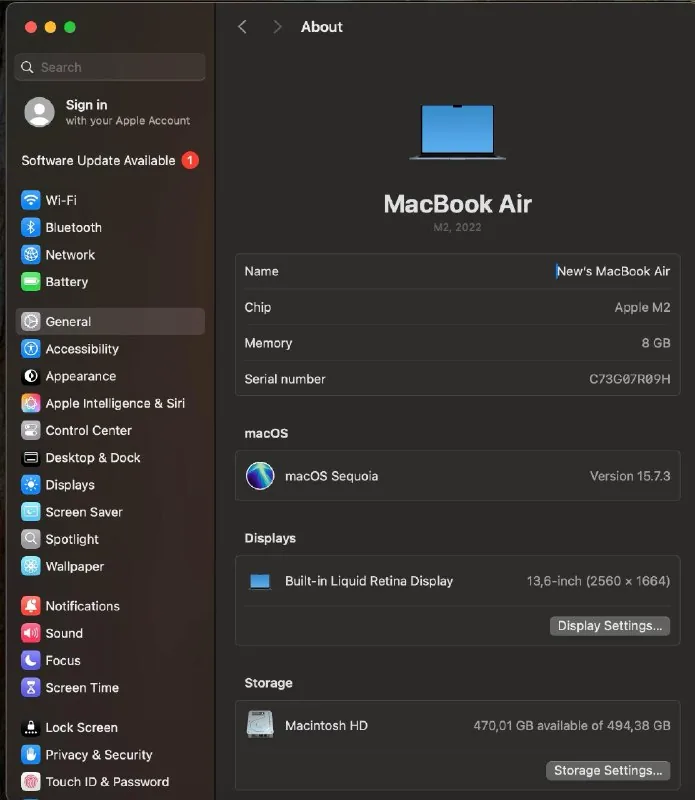Open the Control Center icon
Viewport: 695px width, 800px height.
31,430
